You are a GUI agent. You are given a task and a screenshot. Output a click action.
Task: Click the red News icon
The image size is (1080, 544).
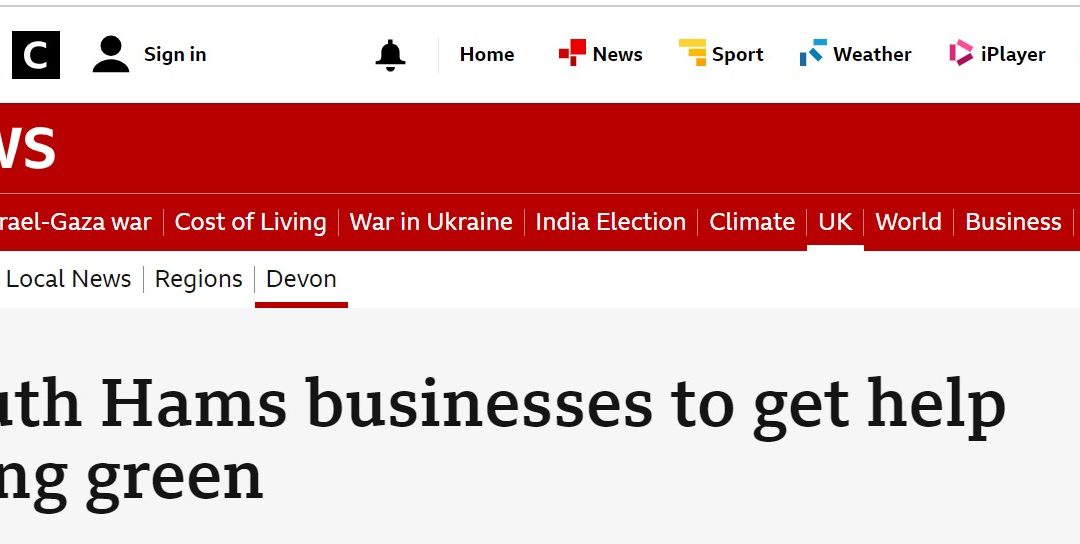(x=572, y=54)
